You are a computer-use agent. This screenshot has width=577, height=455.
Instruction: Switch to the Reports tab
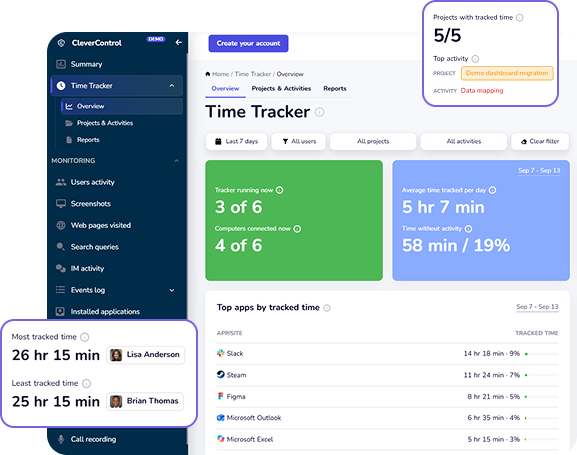(x=335, y=89)
